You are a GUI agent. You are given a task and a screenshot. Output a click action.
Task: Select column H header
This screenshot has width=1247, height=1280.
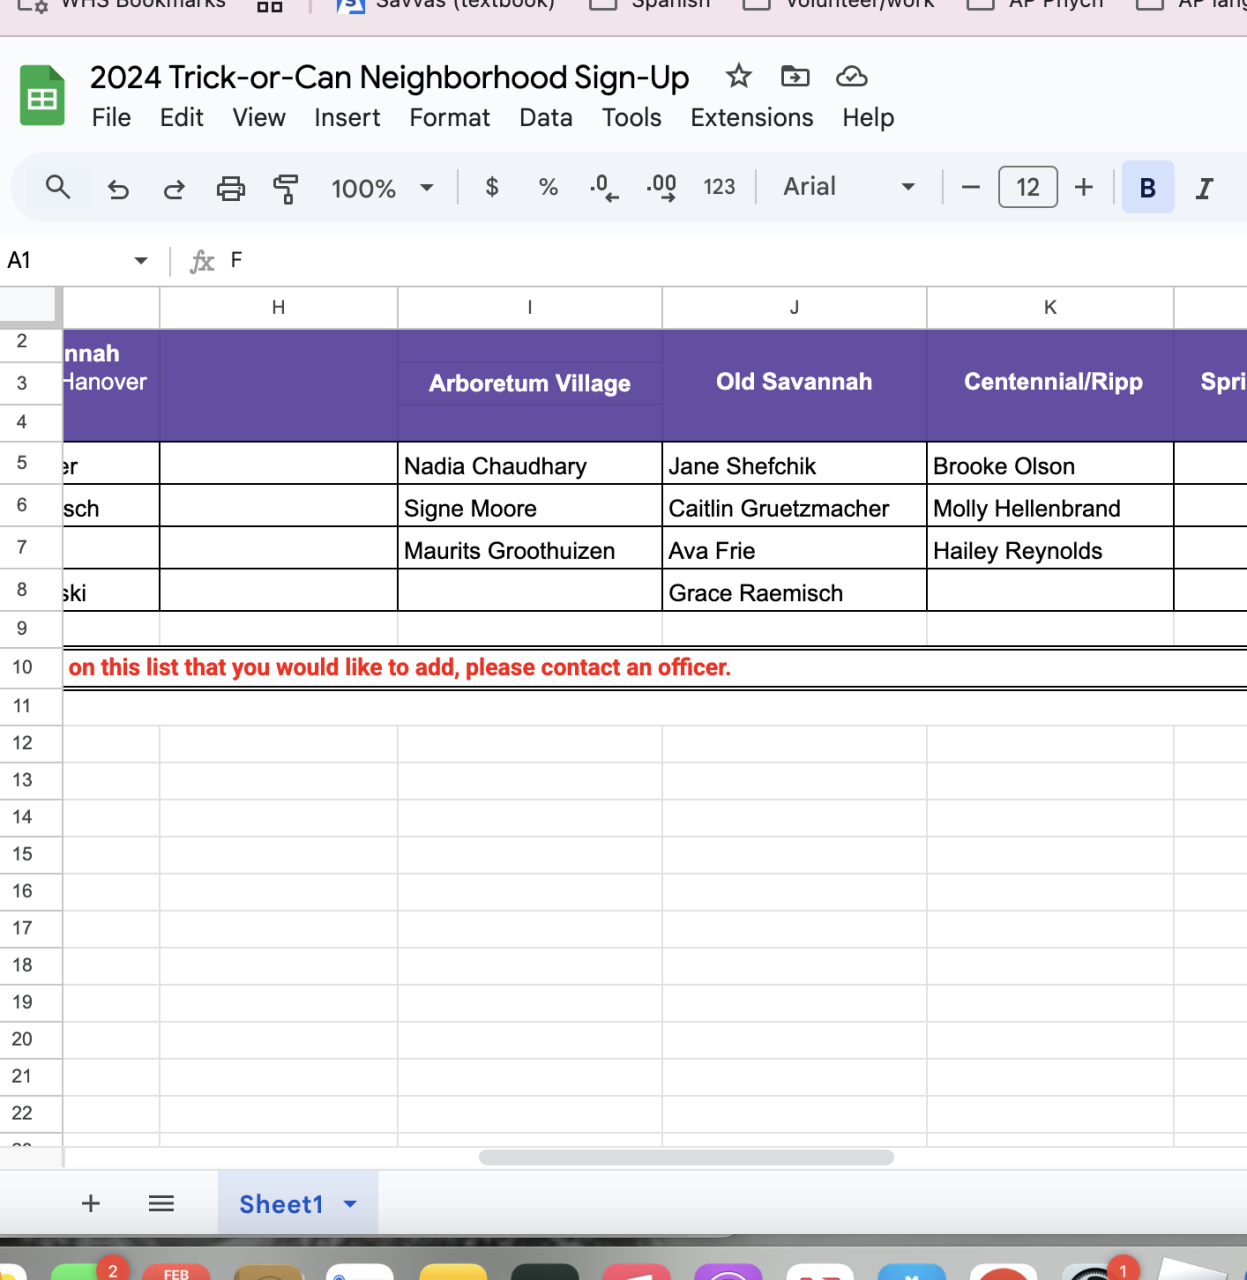pos(279,308)
